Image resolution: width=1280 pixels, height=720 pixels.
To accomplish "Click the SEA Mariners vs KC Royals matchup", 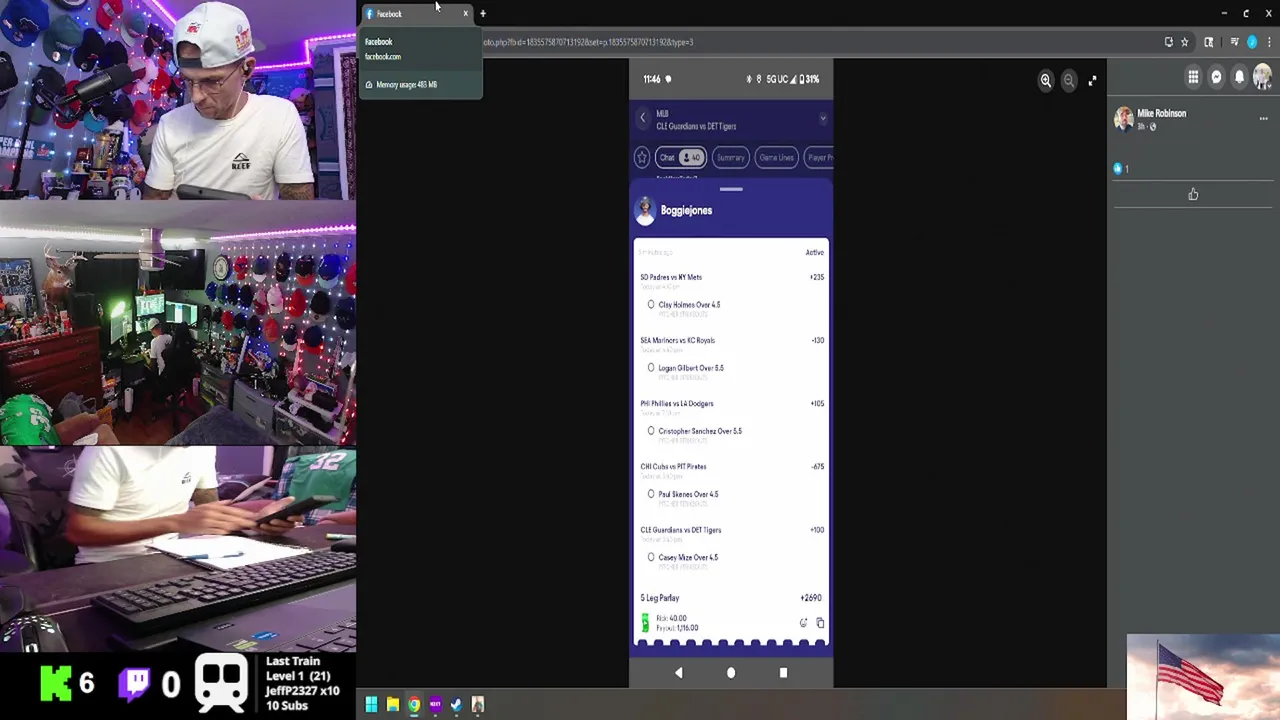I will 677,340.
